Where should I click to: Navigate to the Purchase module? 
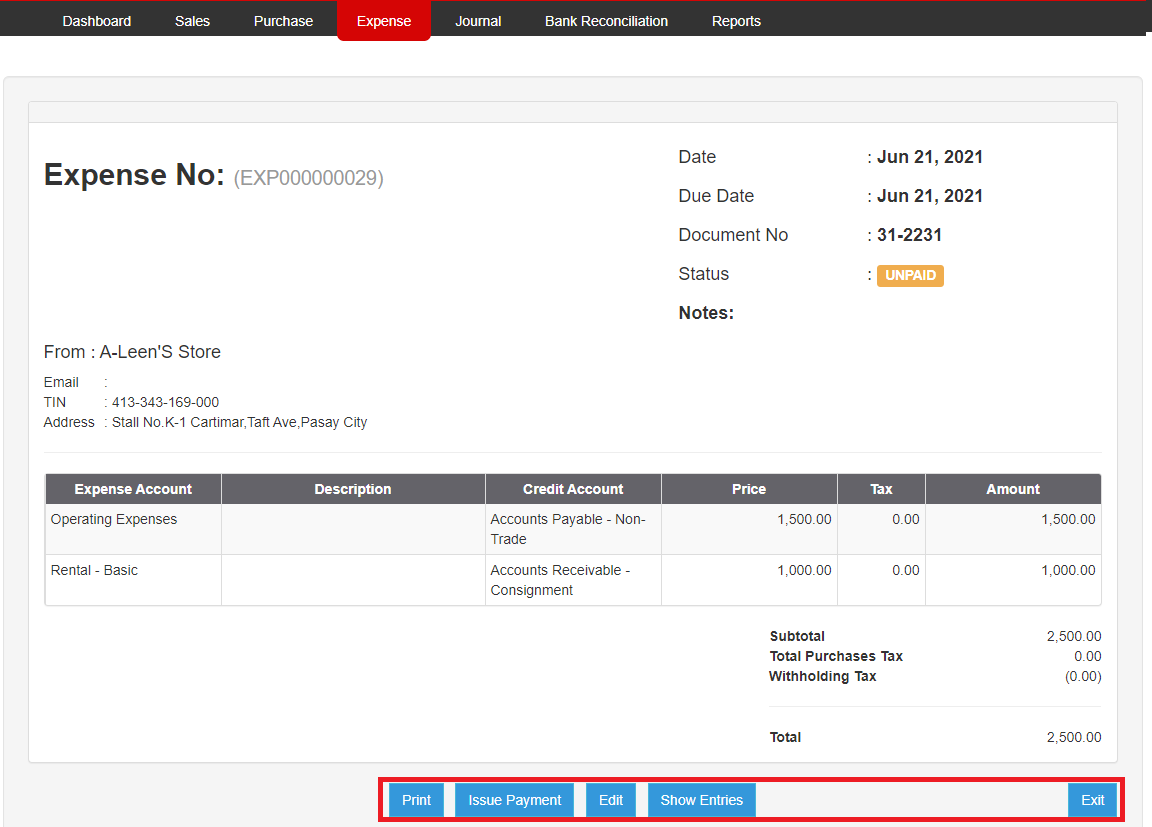[x=283, y=20]
